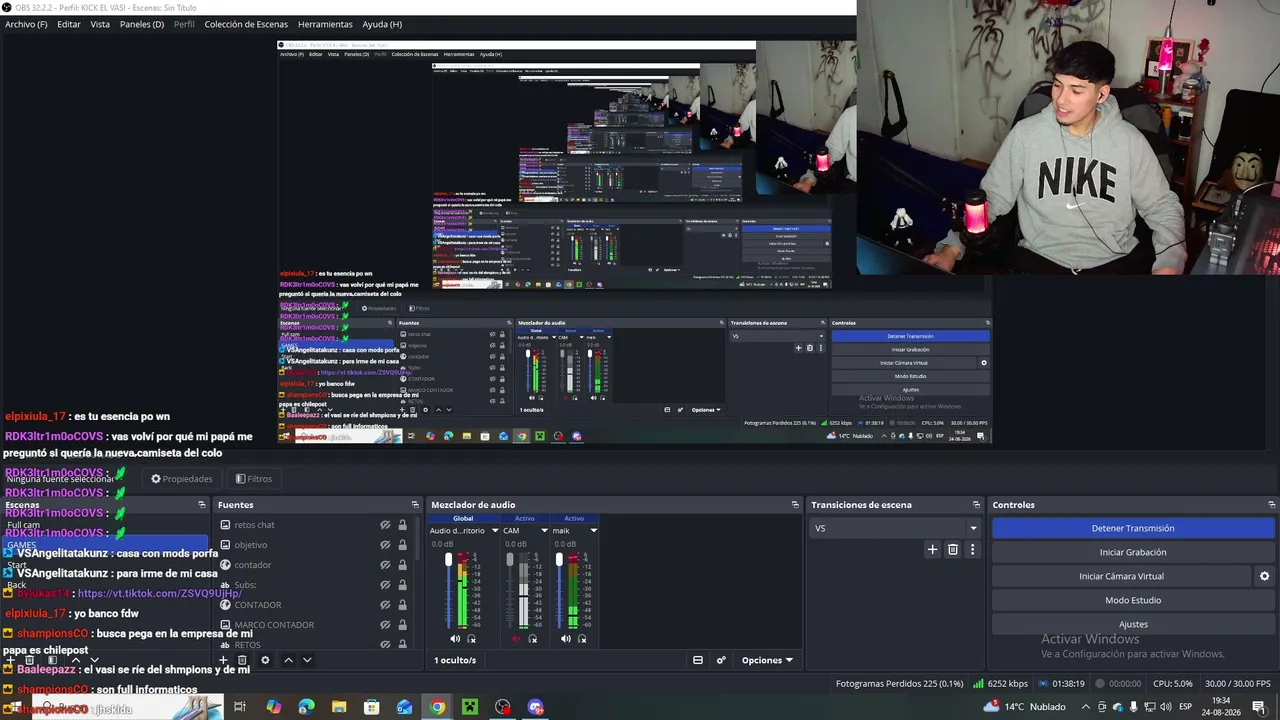Open the Colección de Escenas menu
The width and height of the screenshot is (1280, 720).
tap(246, 24)
